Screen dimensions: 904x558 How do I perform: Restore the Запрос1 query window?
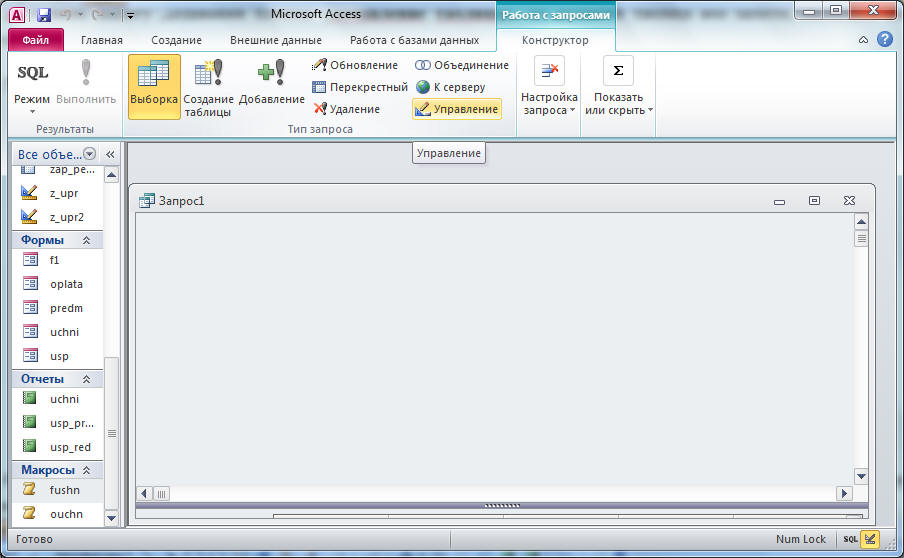pos(814,201)
